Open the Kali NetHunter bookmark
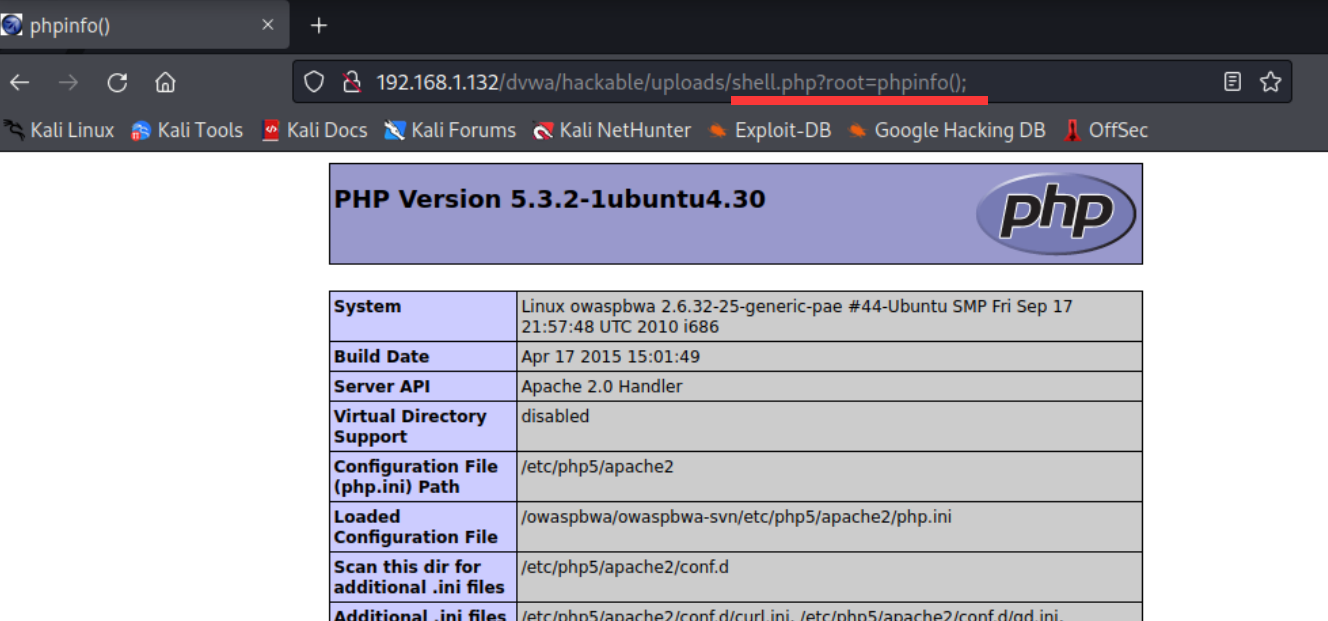Viewport: 1328px width, 621px height. [x=612, y=130]
